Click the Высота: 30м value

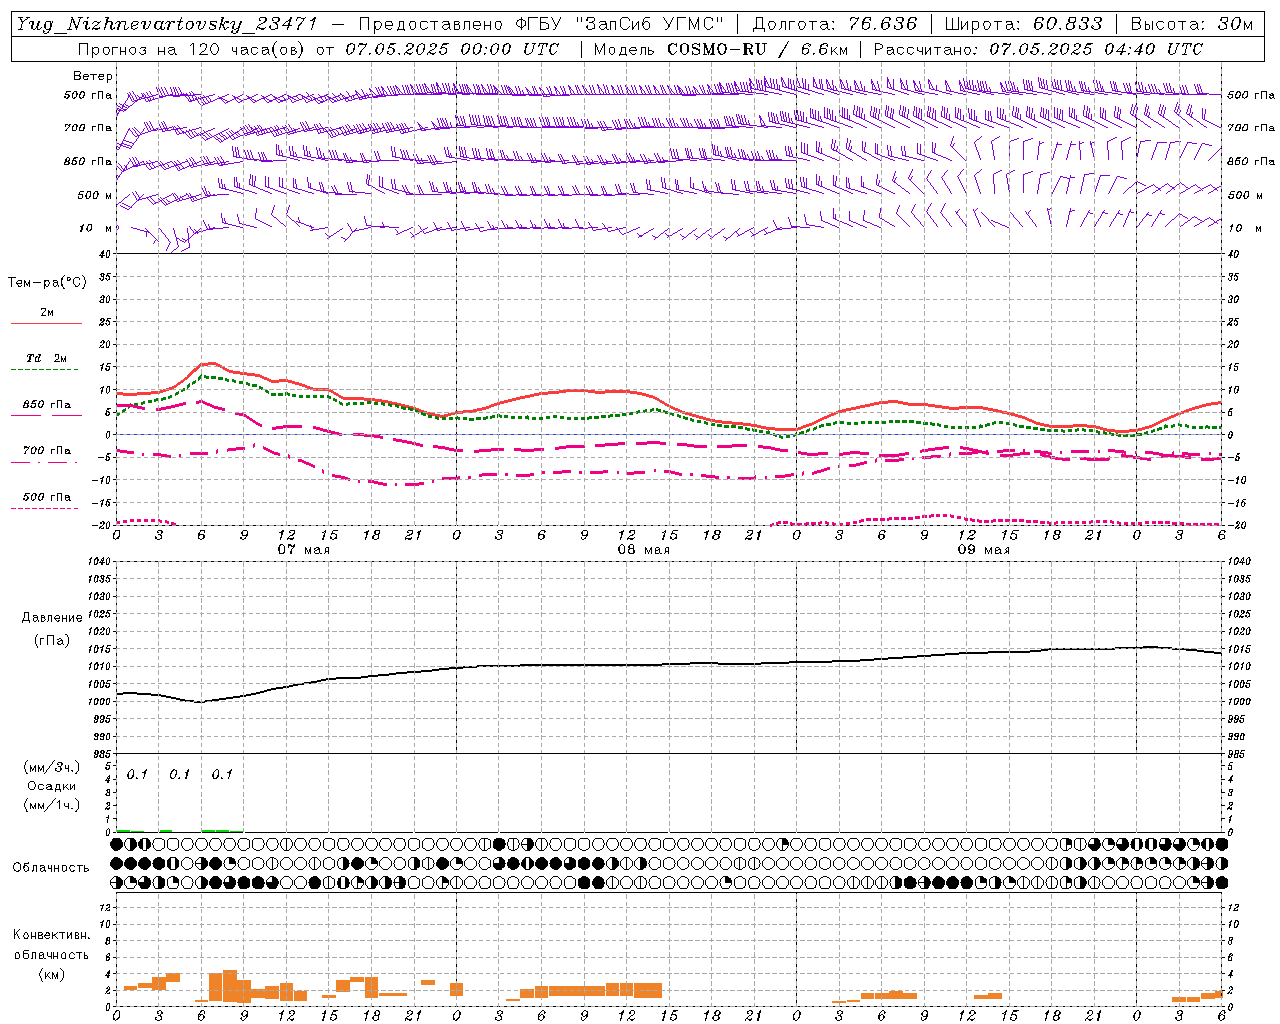(x=1191, y=24)
